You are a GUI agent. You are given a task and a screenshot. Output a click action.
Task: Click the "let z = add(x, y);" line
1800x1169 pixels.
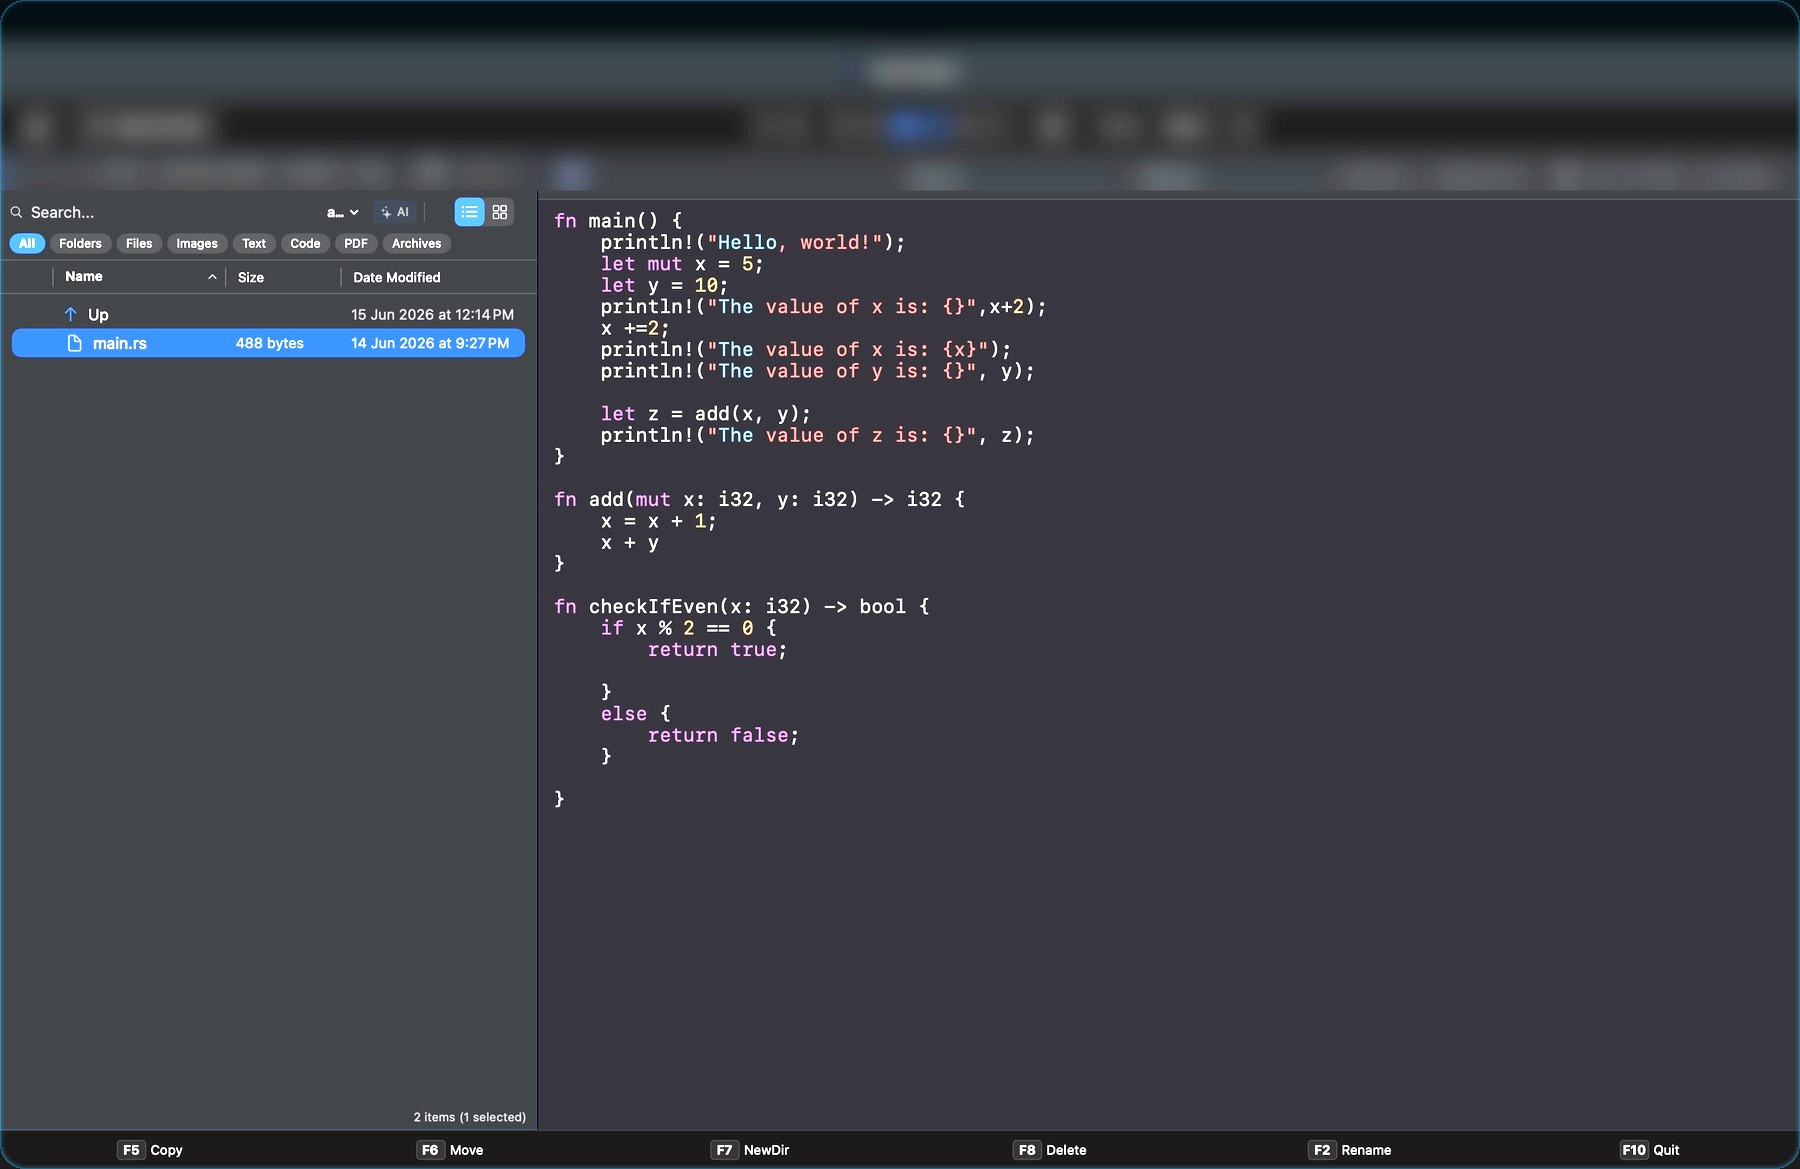(706, 413)
